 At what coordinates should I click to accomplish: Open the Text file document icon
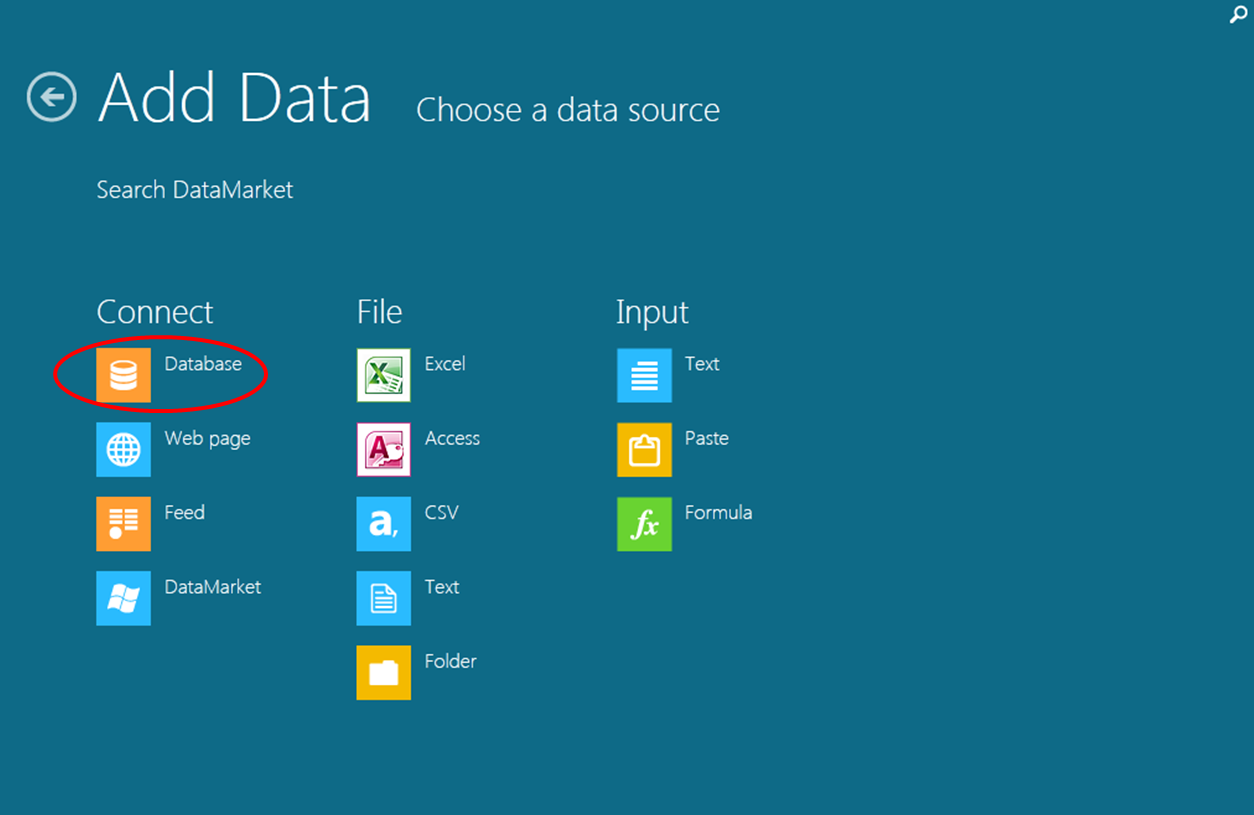(383, 598)
